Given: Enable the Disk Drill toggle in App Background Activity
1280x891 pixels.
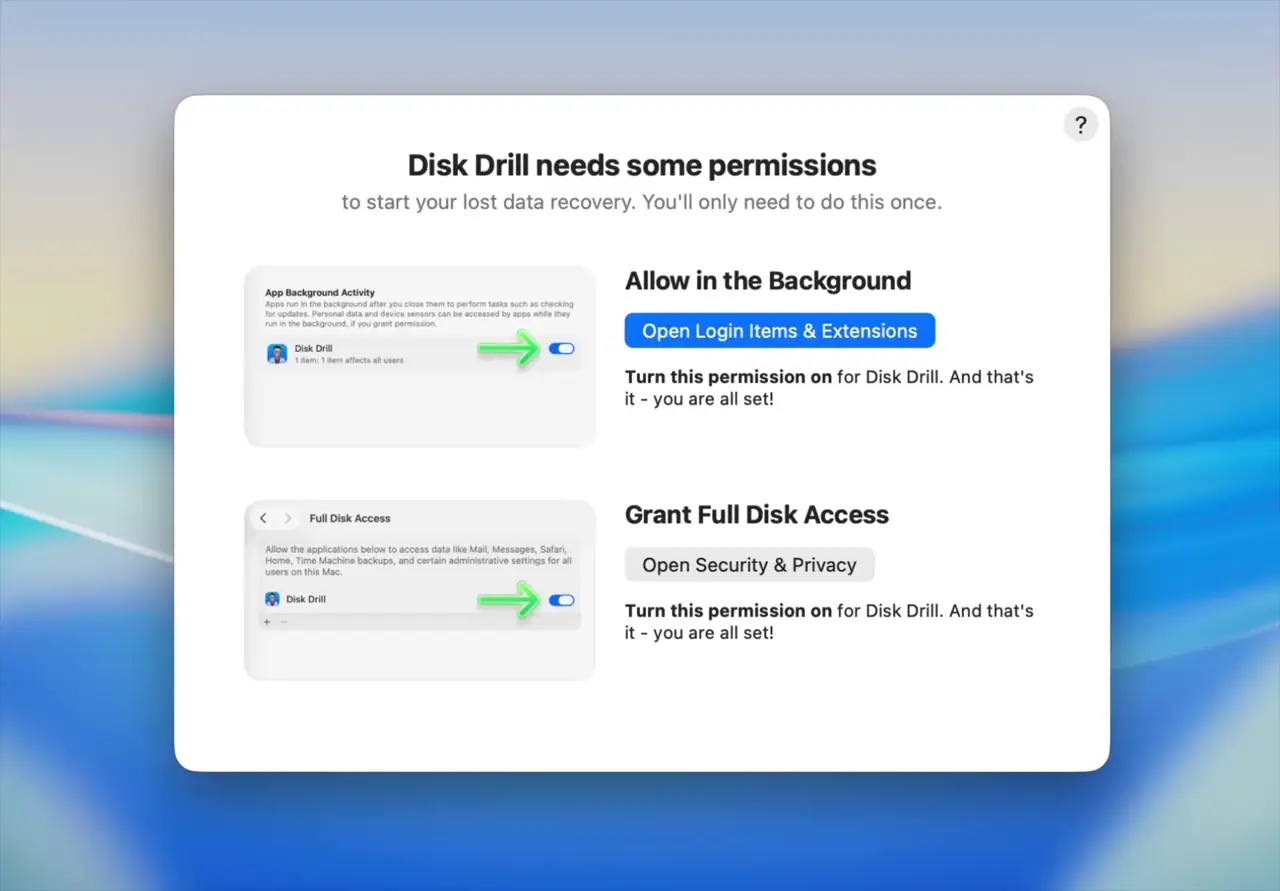Looking at the screenshot, I should pos(561,348).
